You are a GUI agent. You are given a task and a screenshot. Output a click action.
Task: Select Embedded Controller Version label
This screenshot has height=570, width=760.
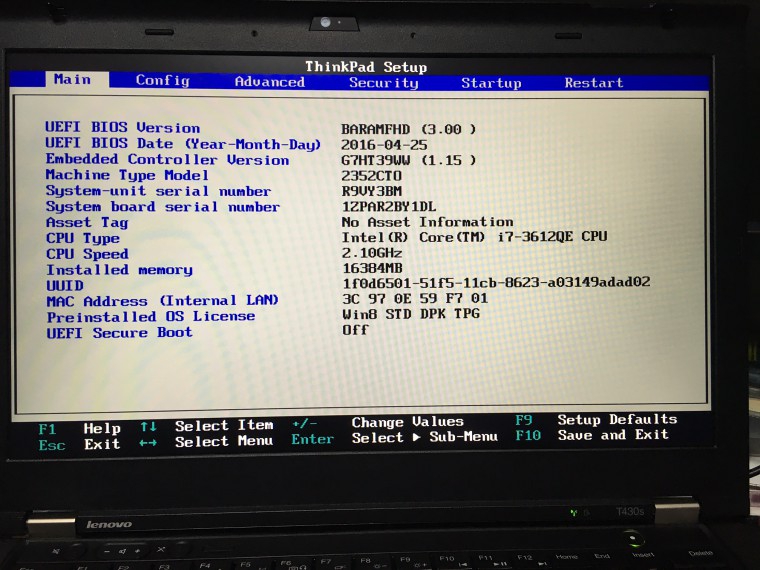tap(167, 159)
